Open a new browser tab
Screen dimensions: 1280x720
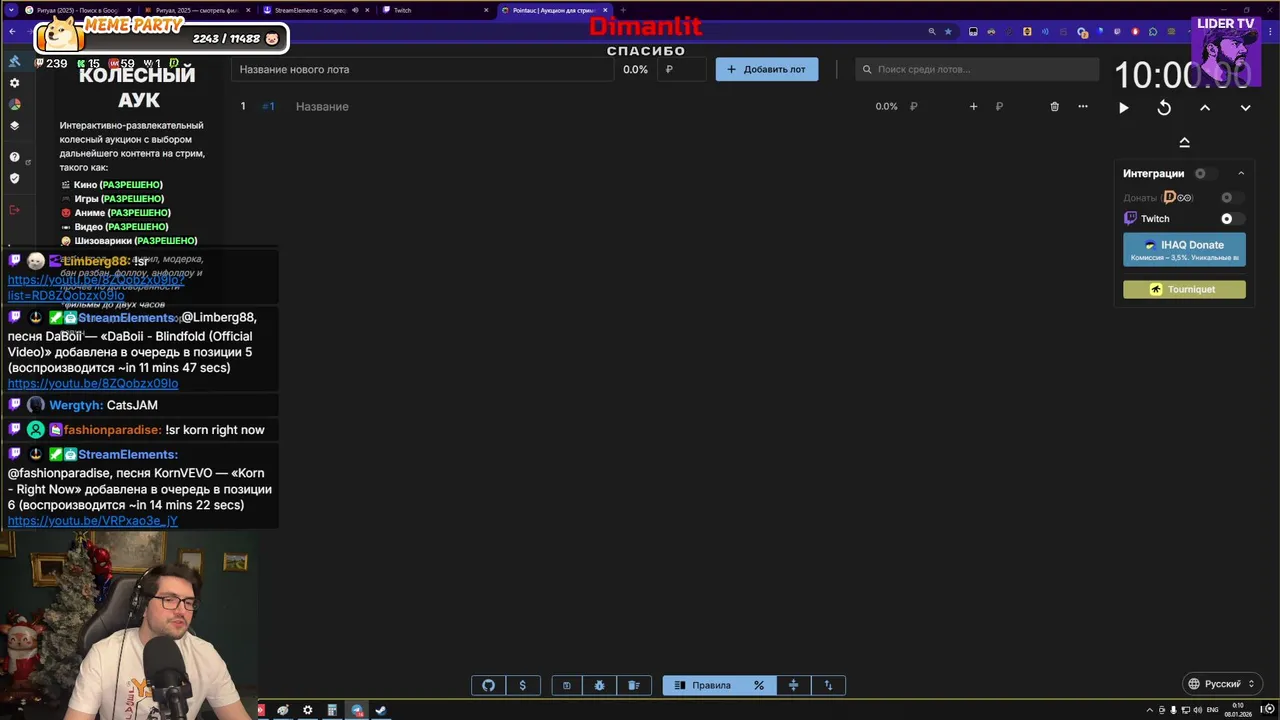[623, 10]
